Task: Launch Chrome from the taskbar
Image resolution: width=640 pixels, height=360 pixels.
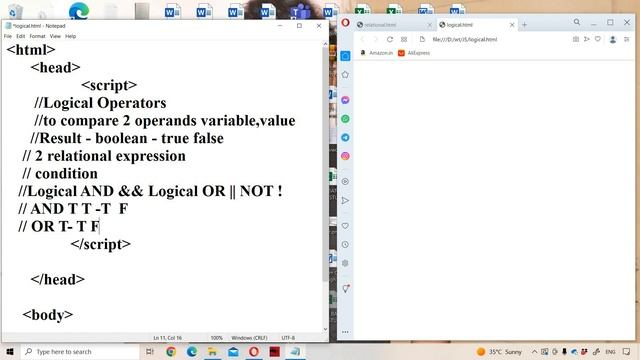Action: point(171,351)
